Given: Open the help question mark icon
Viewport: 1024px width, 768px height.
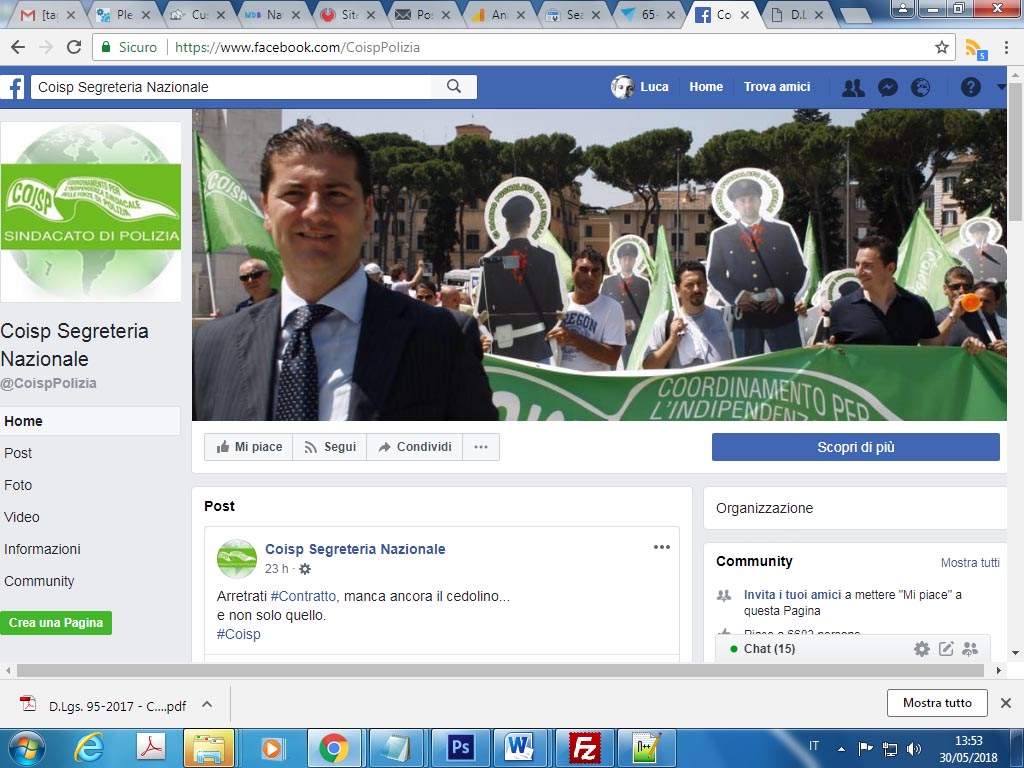Looking at the screenshot, I should point(970,87).
